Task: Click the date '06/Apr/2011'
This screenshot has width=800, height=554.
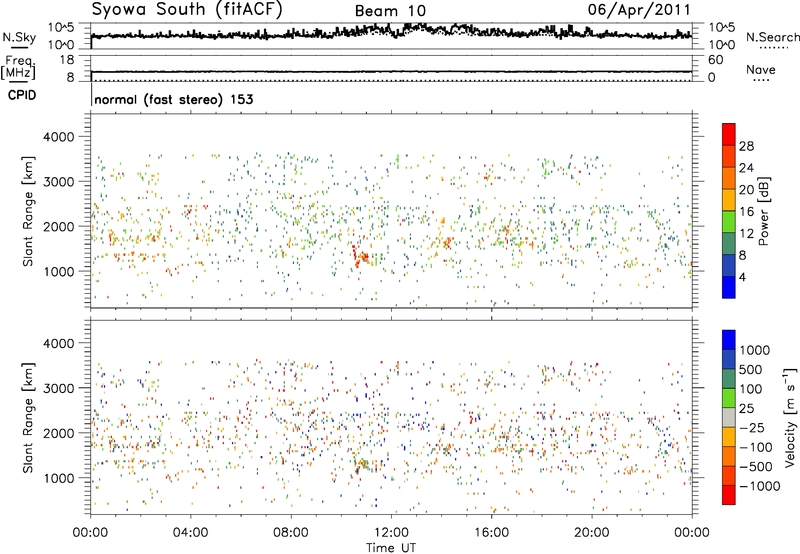Action: 639,10
